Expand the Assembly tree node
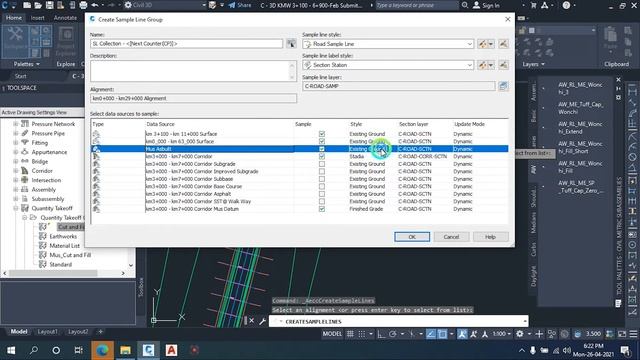The width and height of the screenshot is (640, 360). pyautogui.click(x=16, y=189)
